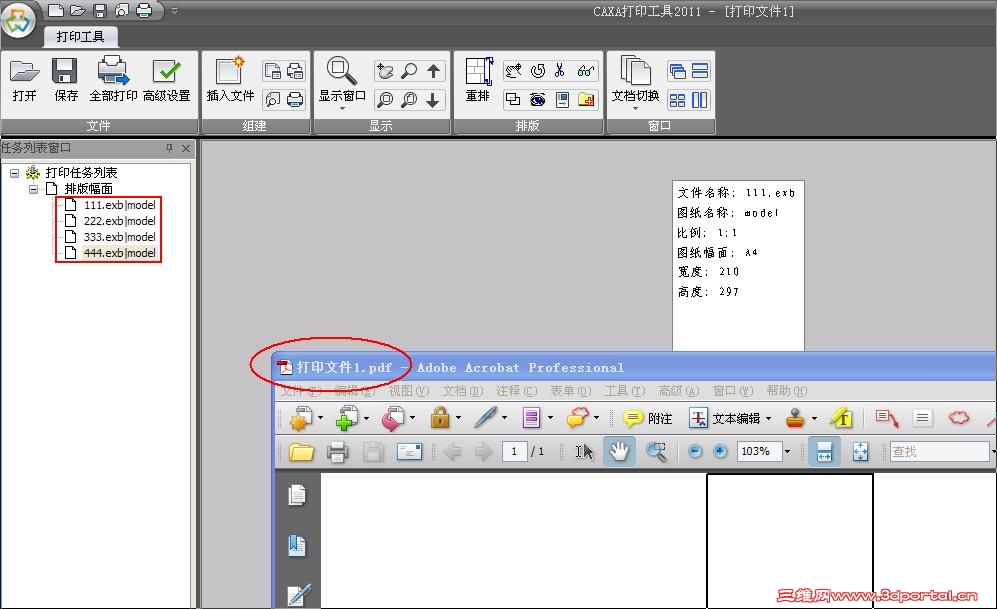997x609 pixels.
Task: Click the cascade windows icon in 窗口 group
Action: click(x=677, y=71)
